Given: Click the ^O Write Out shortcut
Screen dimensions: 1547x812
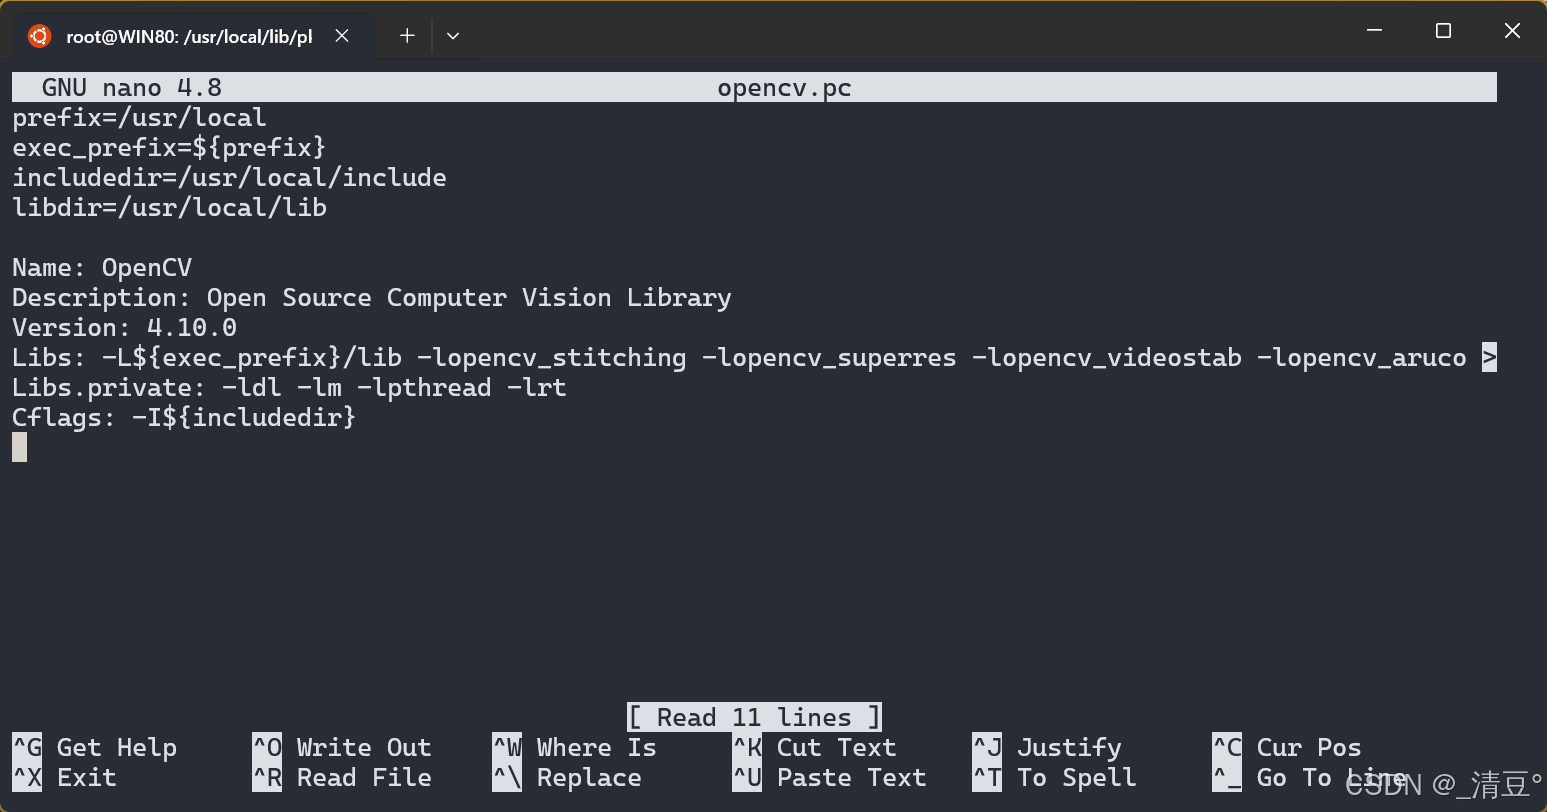Looking at the screenshot, I should tap(342, 747).
